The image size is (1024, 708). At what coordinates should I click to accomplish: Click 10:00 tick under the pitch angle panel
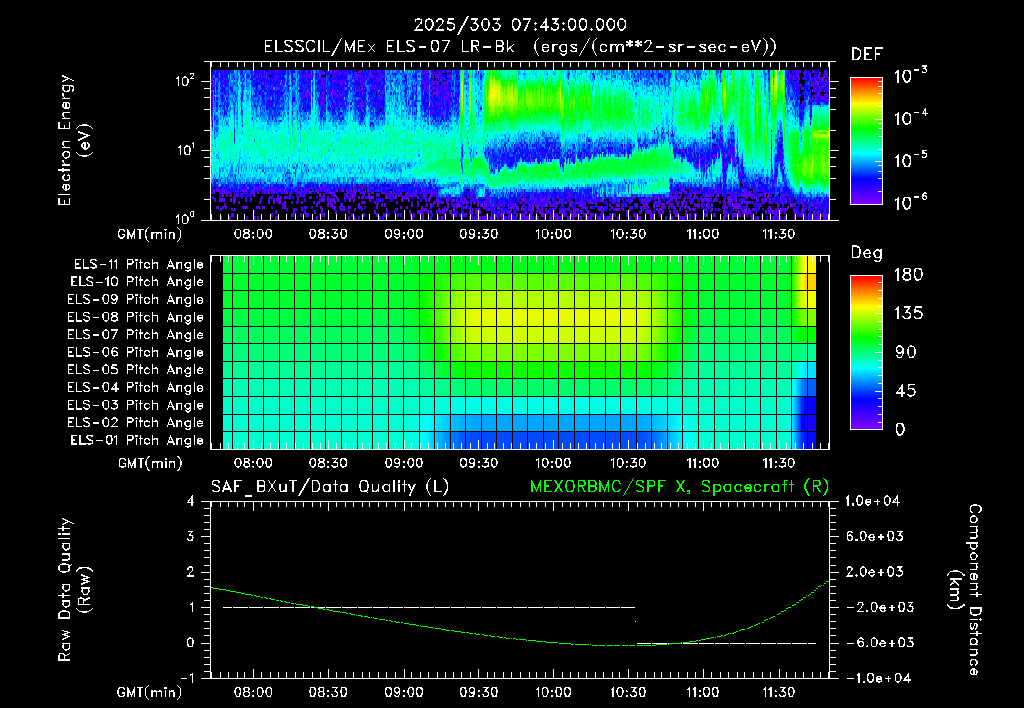coord(553,463)
